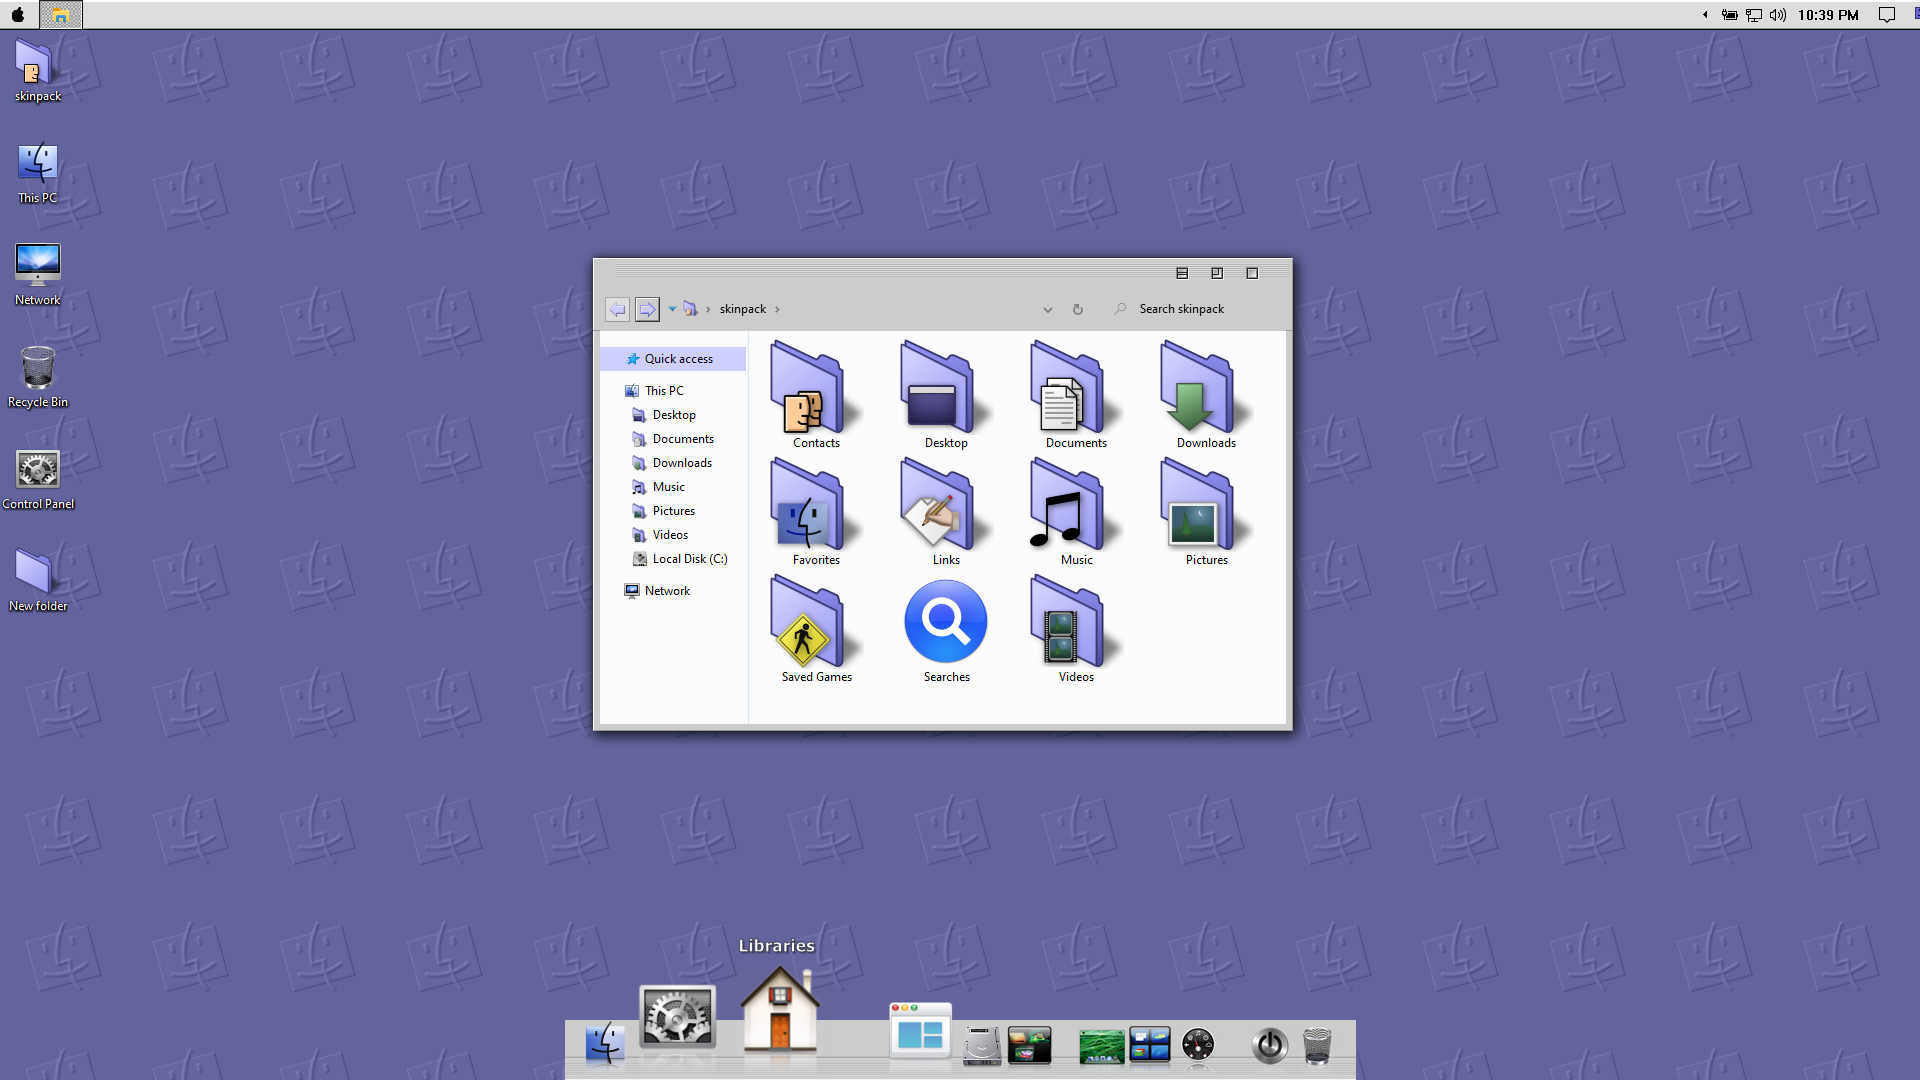The width and height of the screenshot is (1920, 1080).
Task: Click the dashboard gauge dock icon
Action: coord(1197,1045)
